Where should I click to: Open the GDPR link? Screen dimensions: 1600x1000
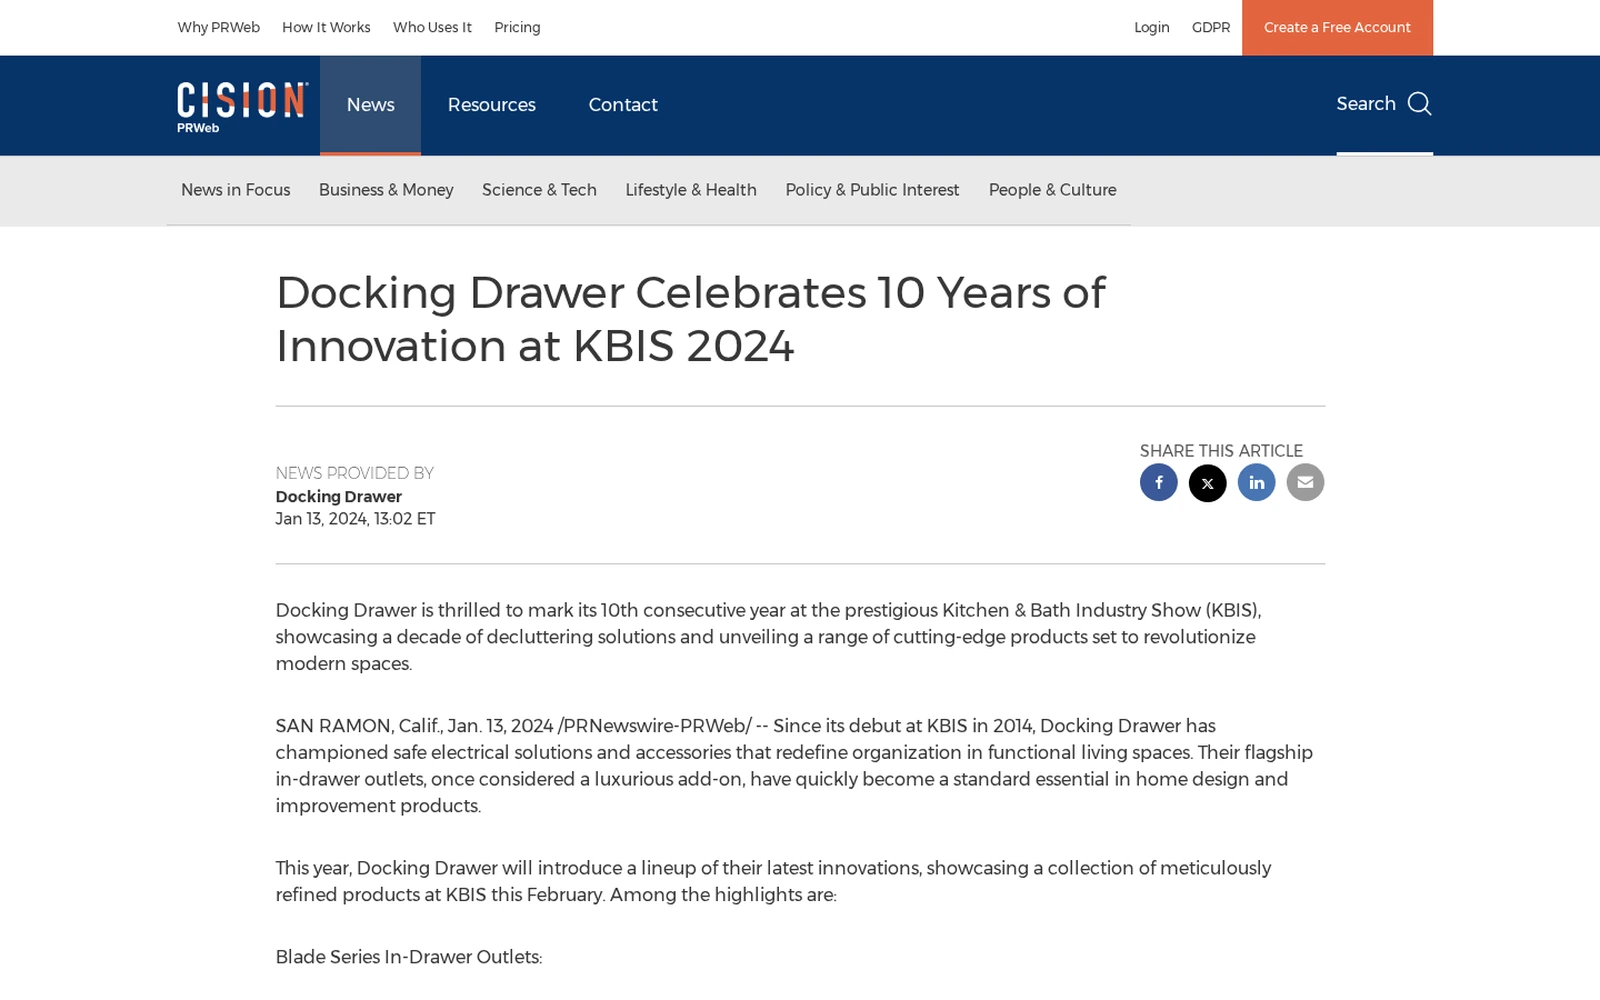[1211, 28]
